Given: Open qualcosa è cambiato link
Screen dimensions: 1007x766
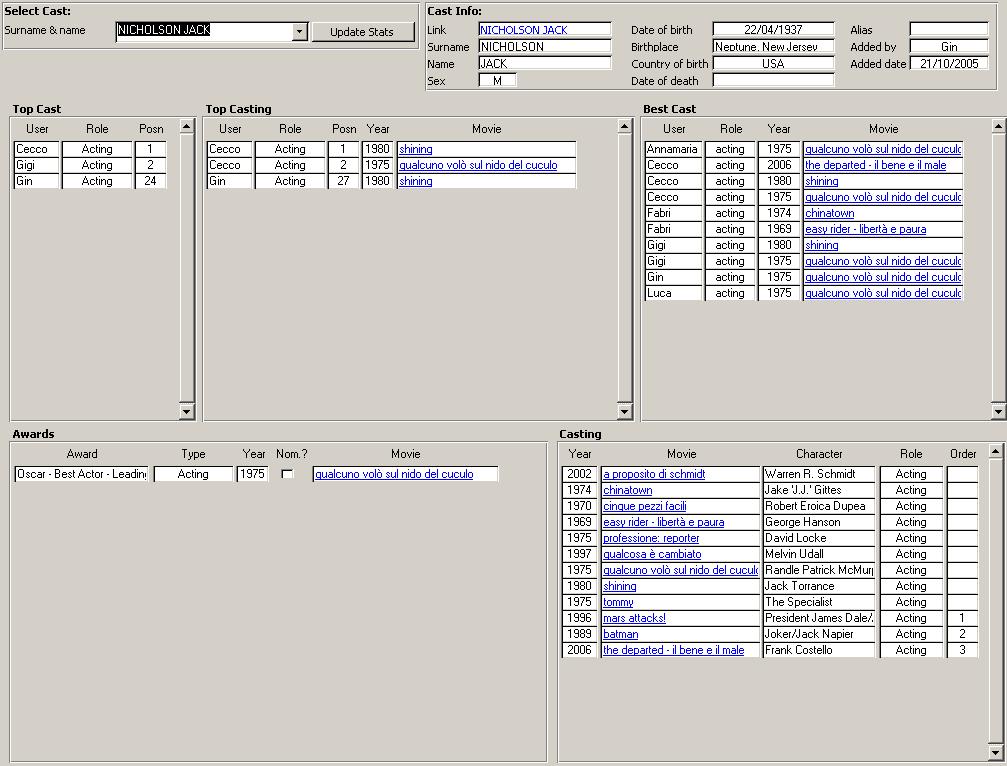Looking at the screenshot, I should click(652, 554).
